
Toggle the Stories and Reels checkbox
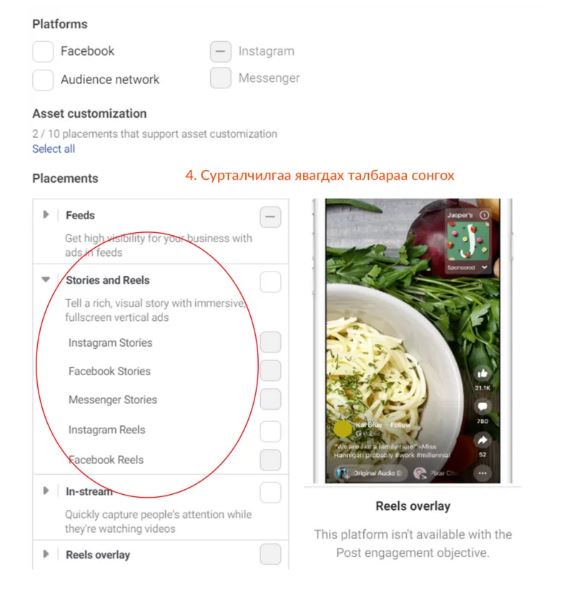[x=270, y=282]
